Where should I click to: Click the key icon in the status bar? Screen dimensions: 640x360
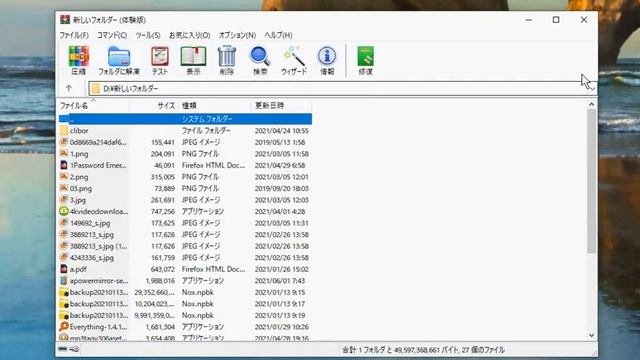pyautogui.click(x=74, y=349)
